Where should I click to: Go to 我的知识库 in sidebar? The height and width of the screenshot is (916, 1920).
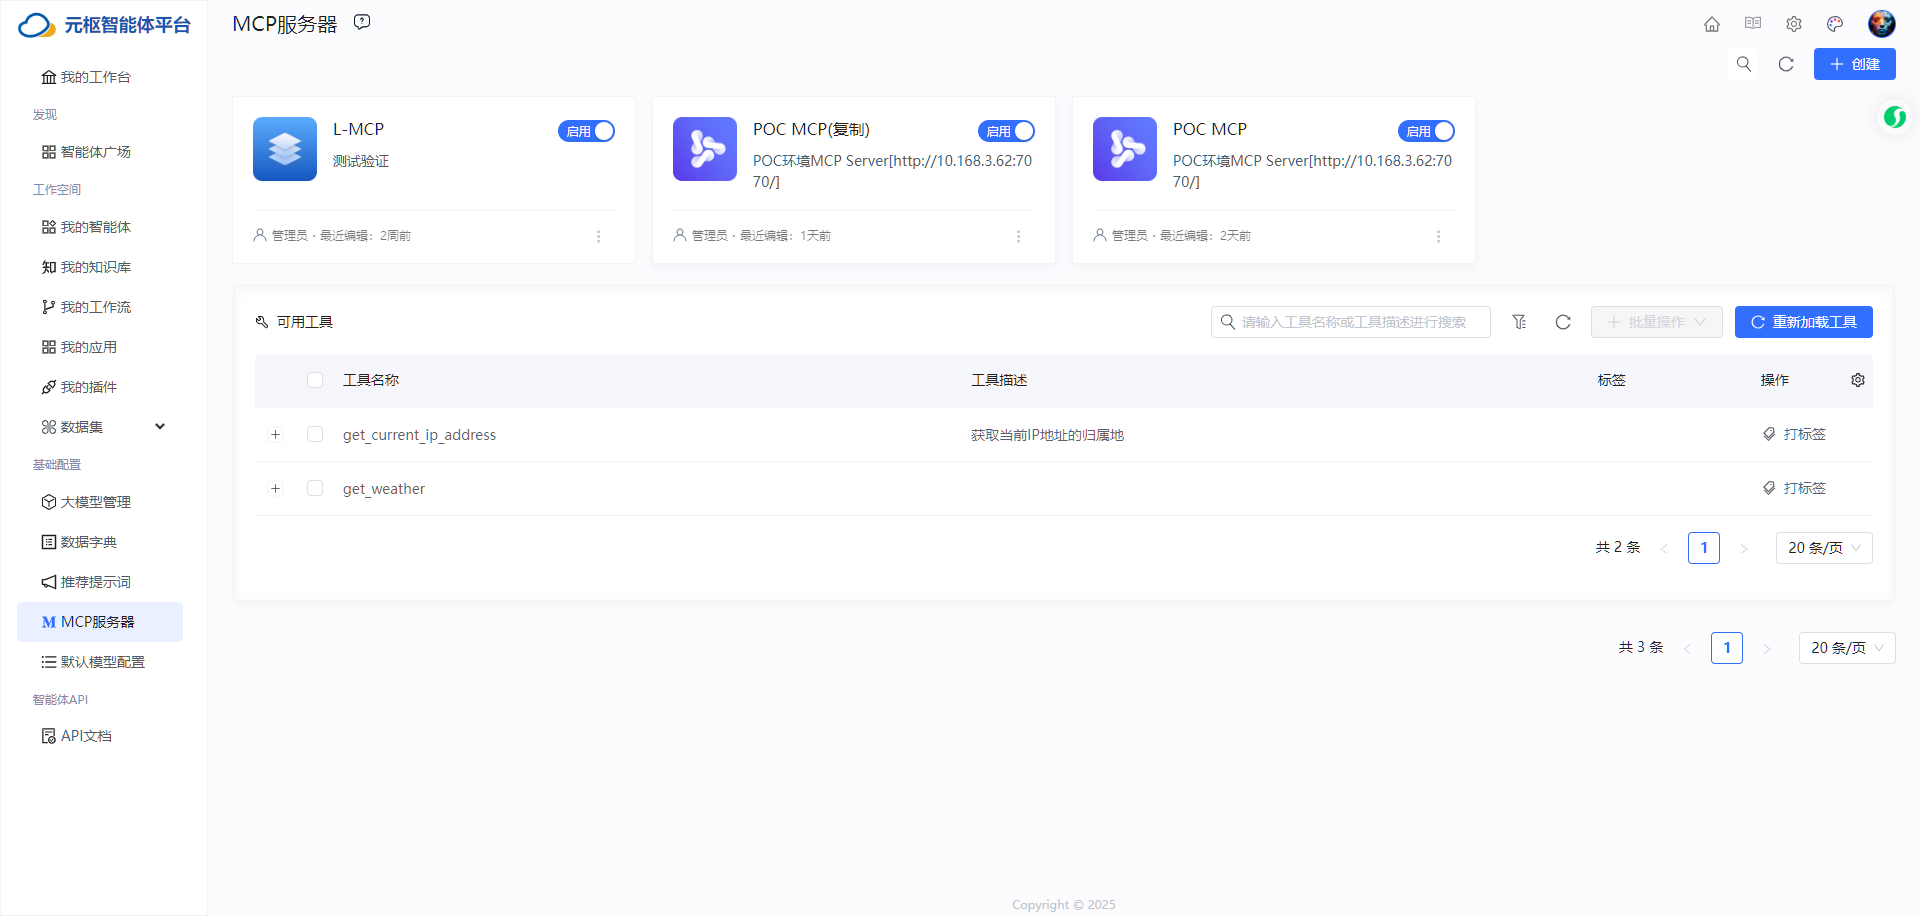pyautogui.click(x=96, y=267)
